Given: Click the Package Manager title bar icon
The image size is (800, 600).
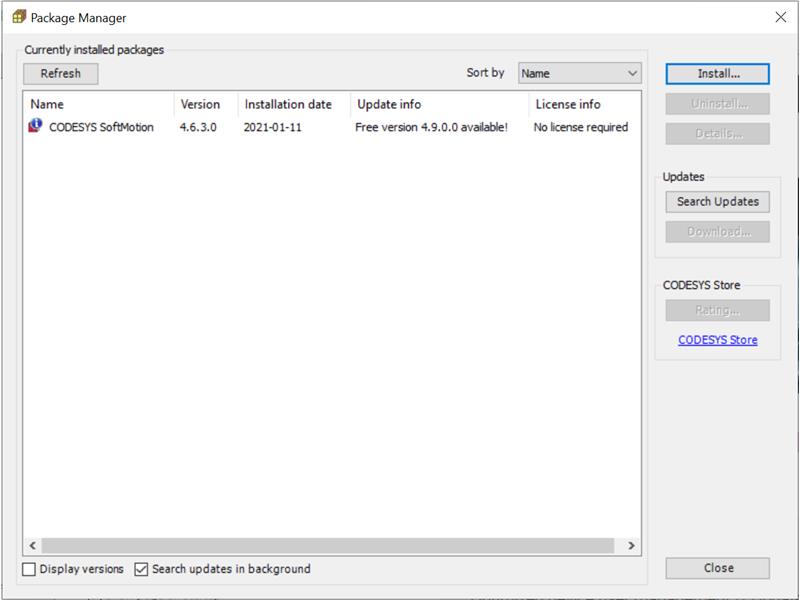Looking at the screenshot, I should pos(19,17).
